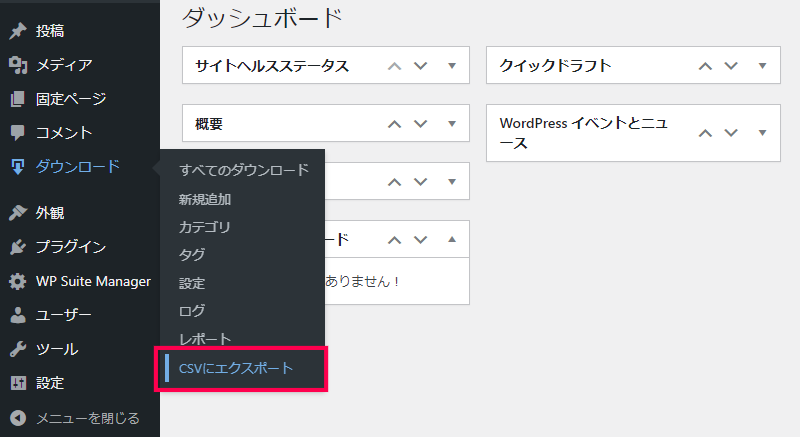Click the pages icon beside 固定ページ
This screenshot has width=800, height=437.
tap(18, 99)
